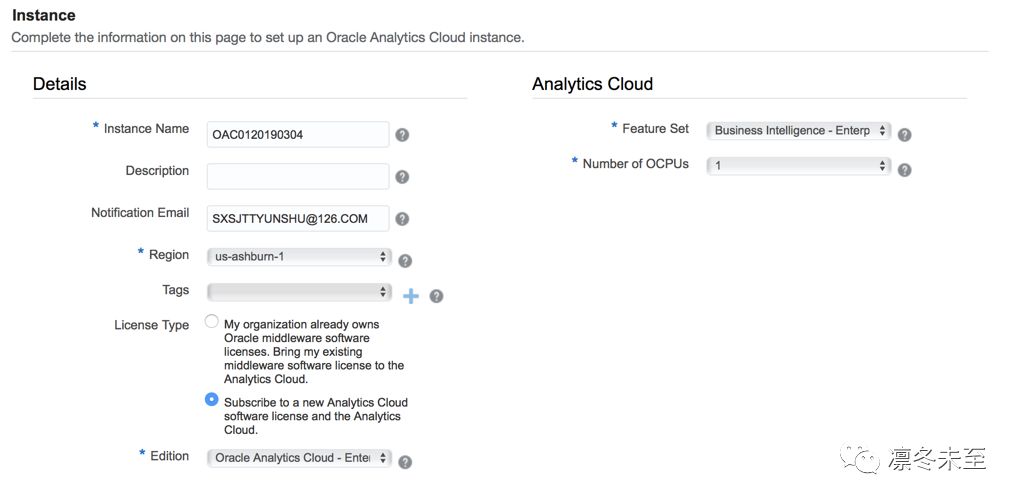This screenshot has height=504, width=1020.
Task: Click the 'Bring my existing middleware' license text
Action: (x=314, y=351)
